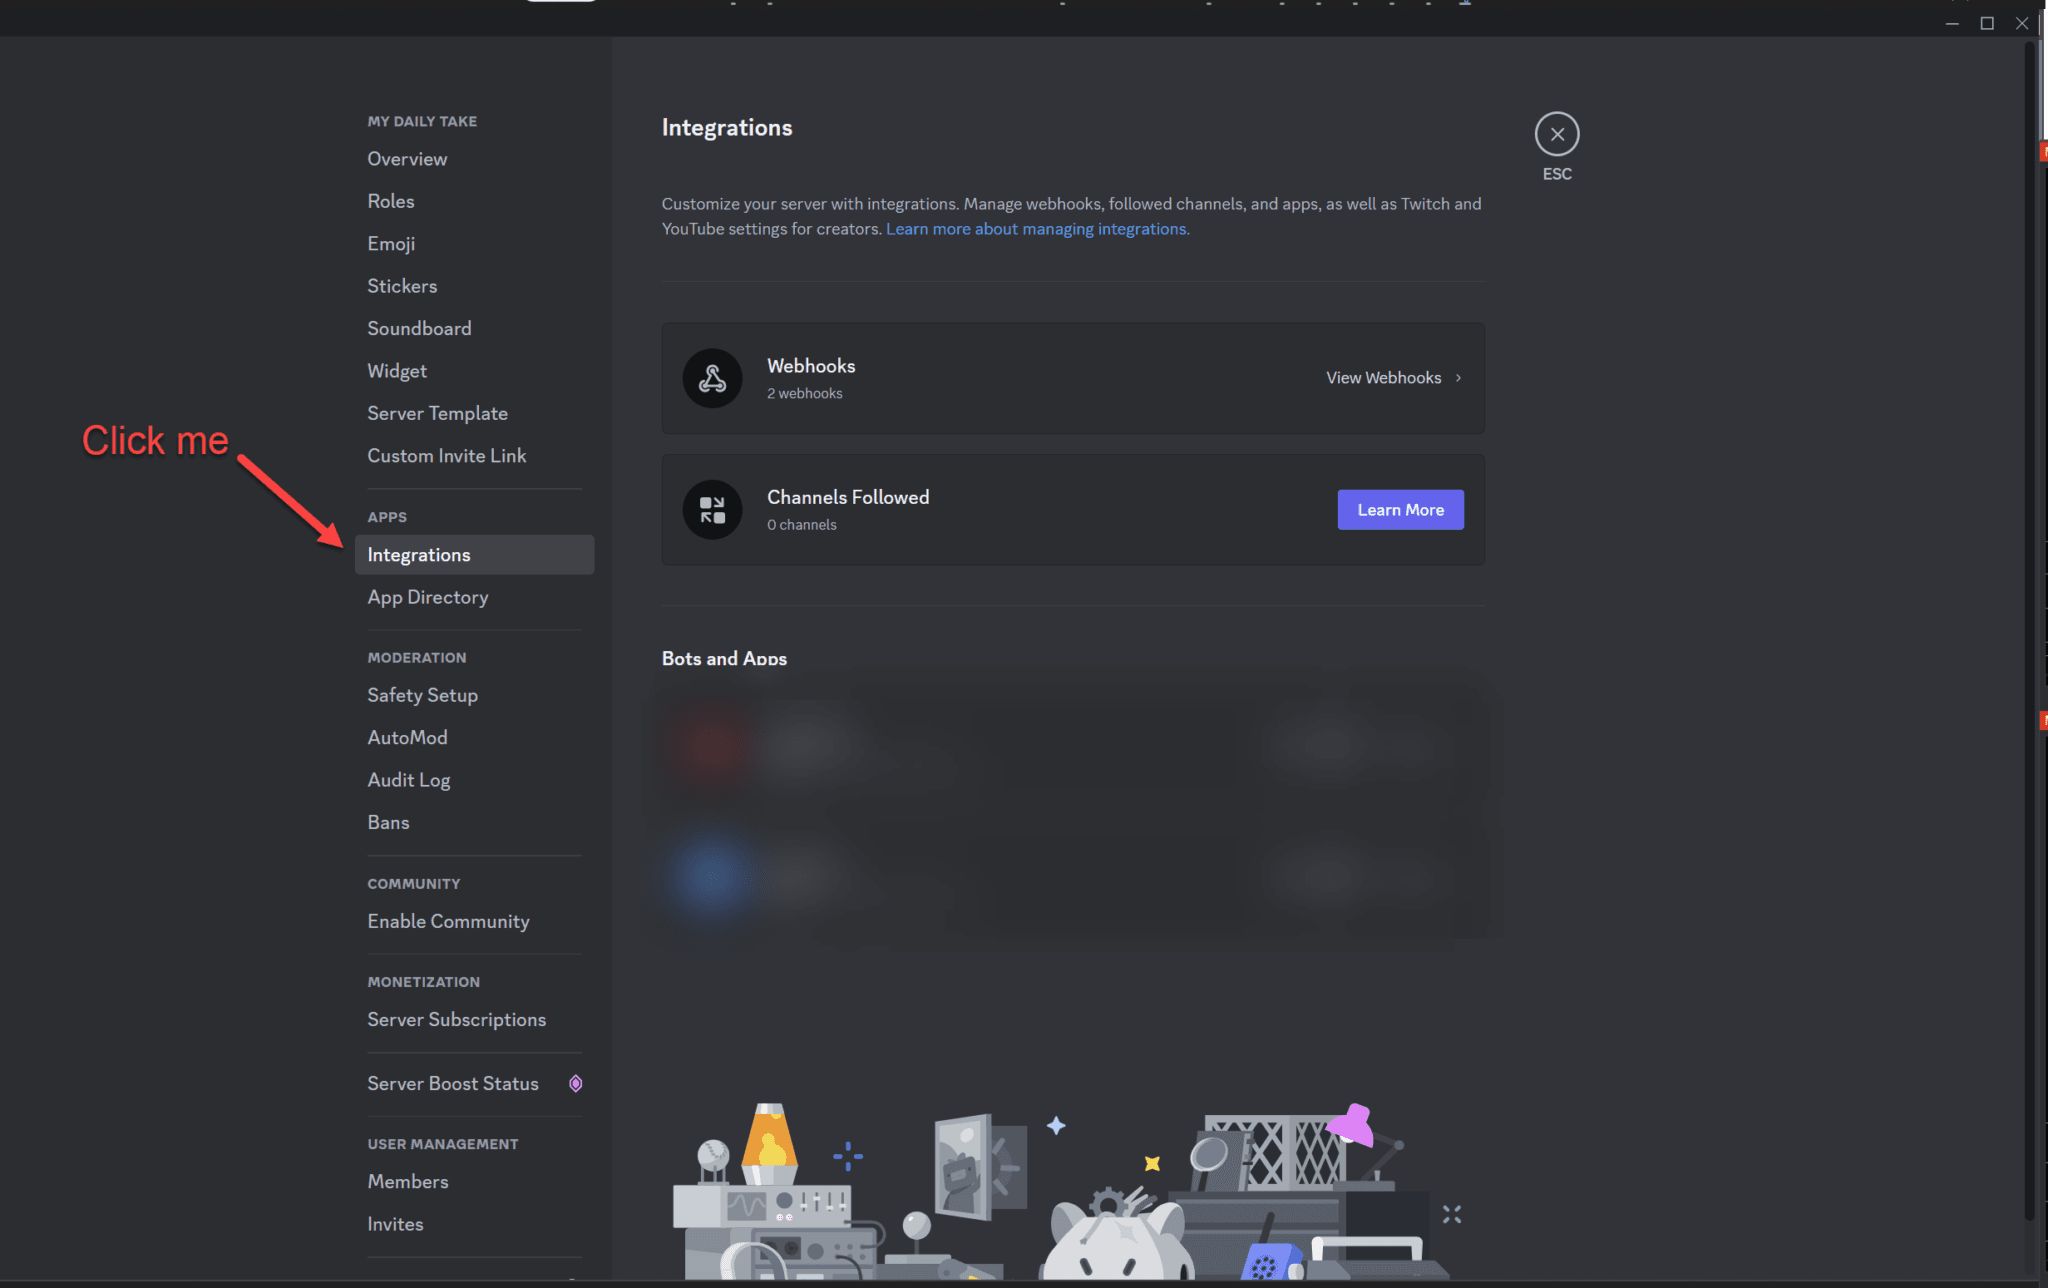The height and width of the screenshot is (1288, 2048).
Task: Click the boost gem beside Server Boost Status
Action: point(575,1083)
